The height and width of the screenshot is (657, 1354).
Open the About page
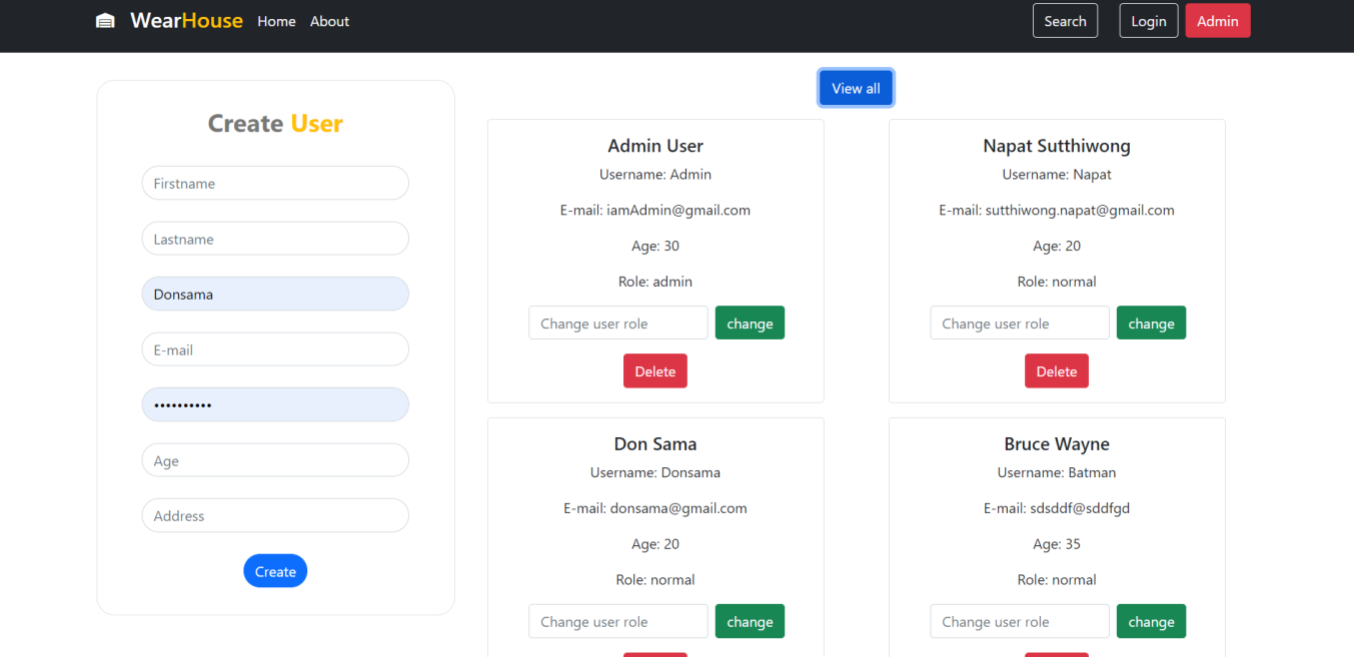coord(329,20)
